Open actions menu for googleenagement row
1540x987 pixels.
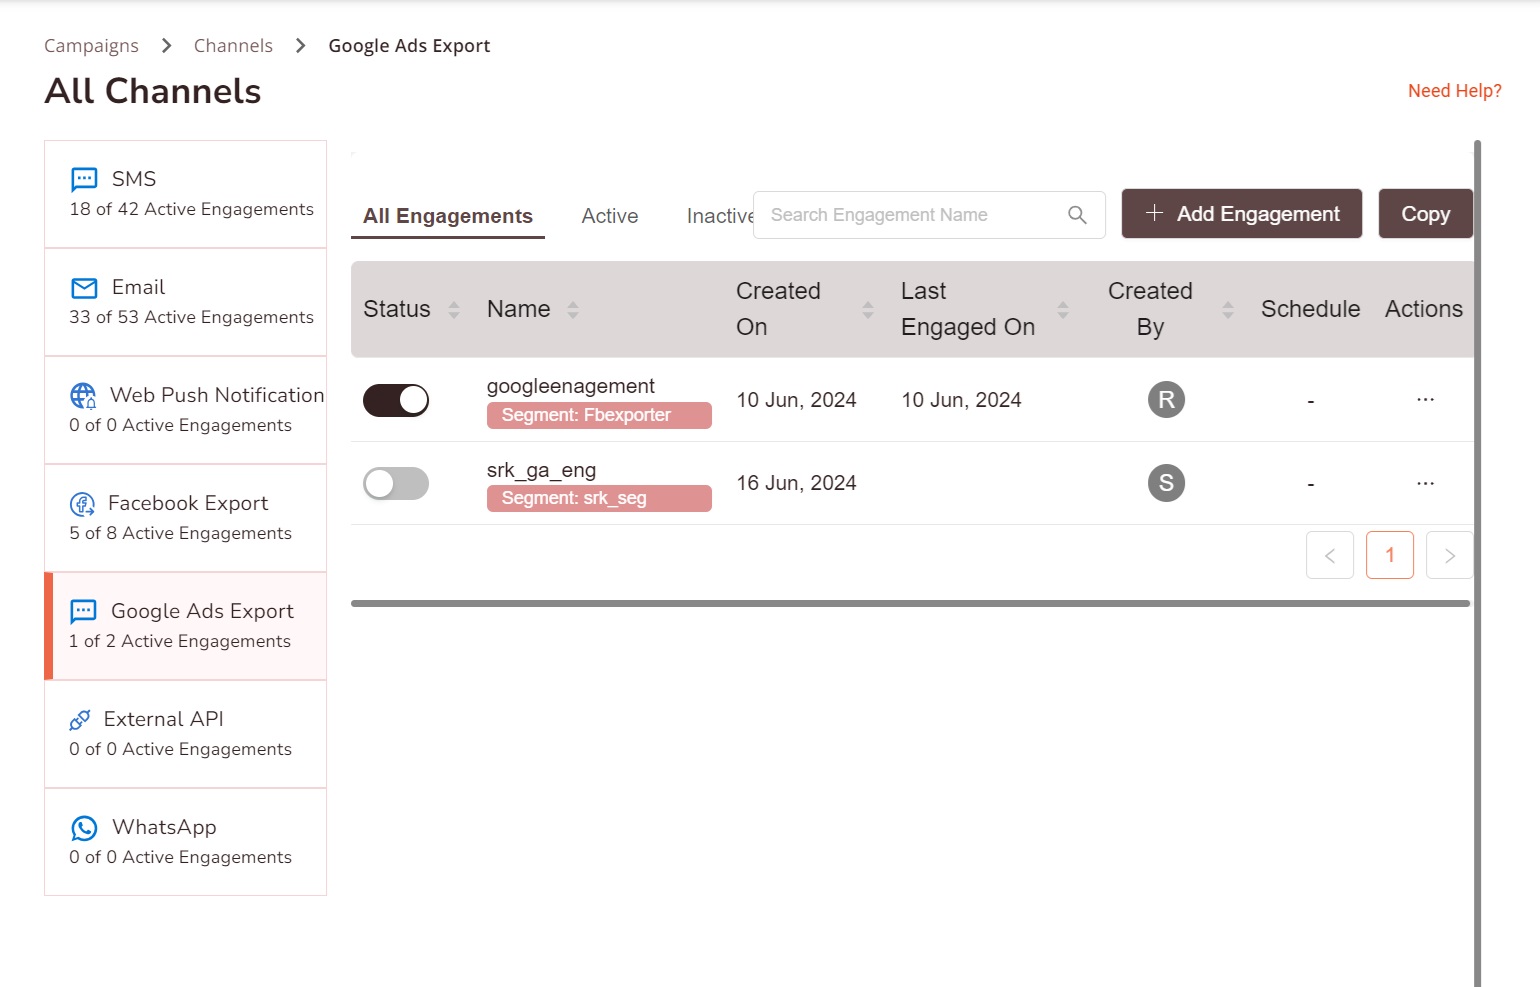coord(1425,400)
